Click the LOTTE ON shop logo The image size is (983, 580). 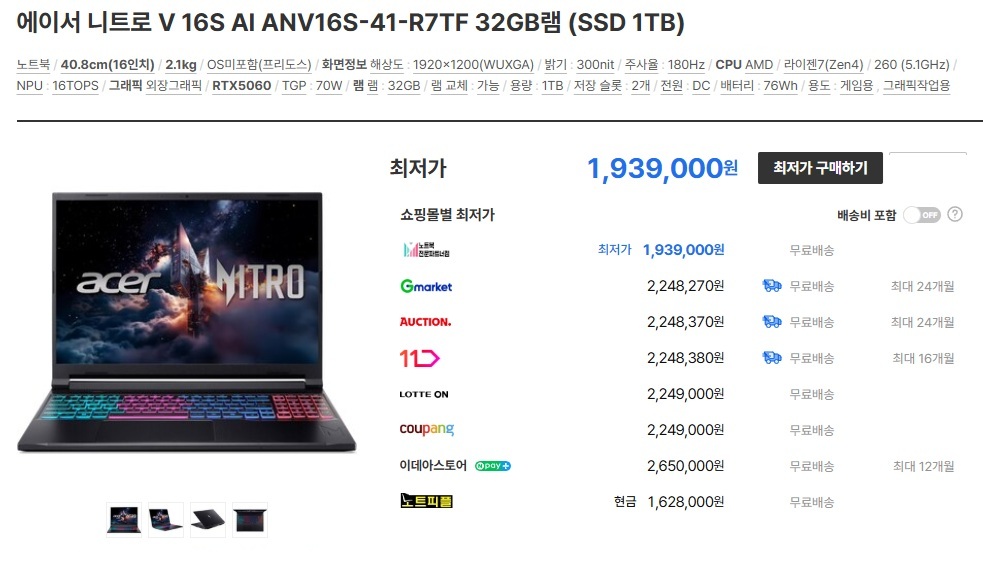click(424, 394)
